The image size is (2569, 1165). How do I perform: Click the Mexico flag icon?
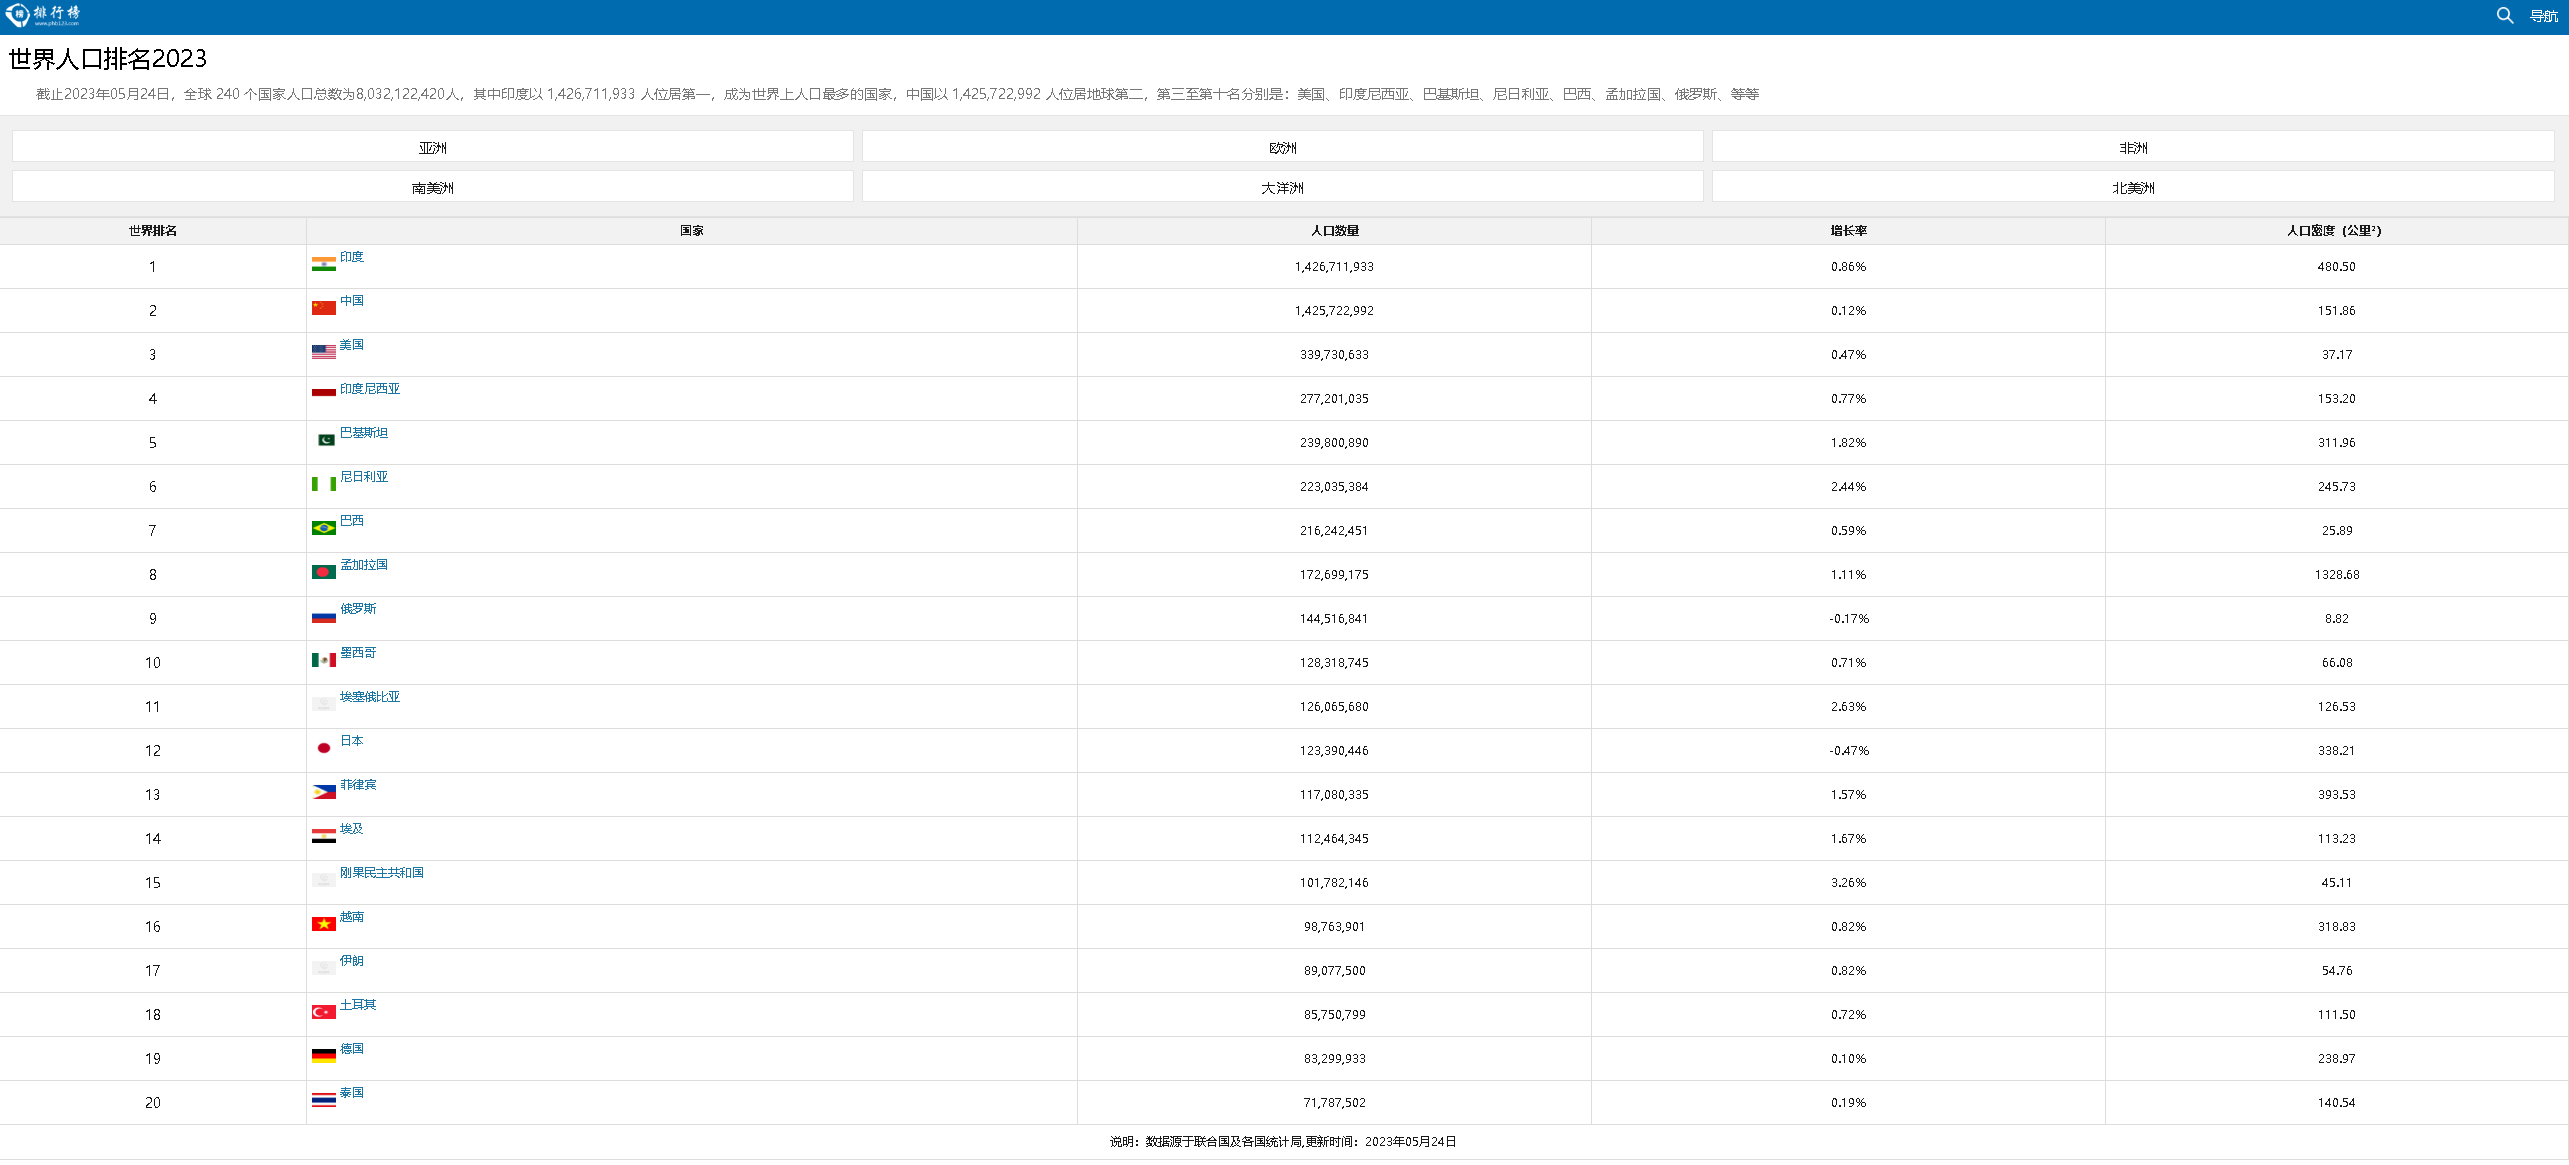pyautogui.click(x=323, y=660)
